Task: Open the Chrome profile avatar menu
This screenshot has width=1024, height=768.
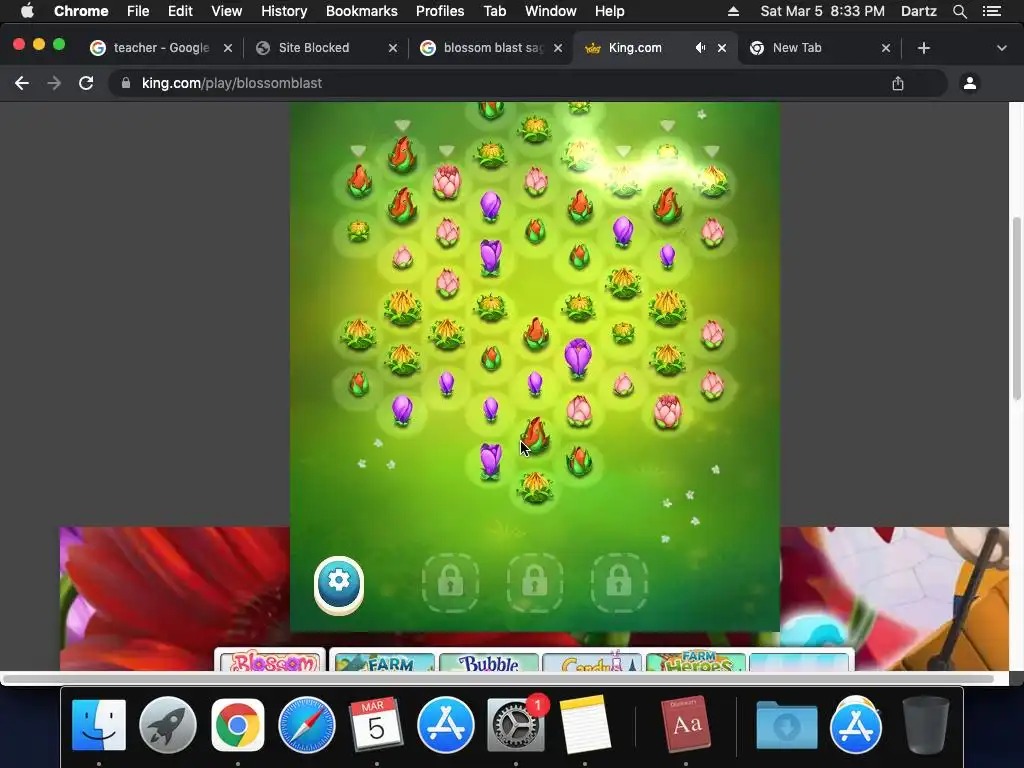Action: click(970, 83)
